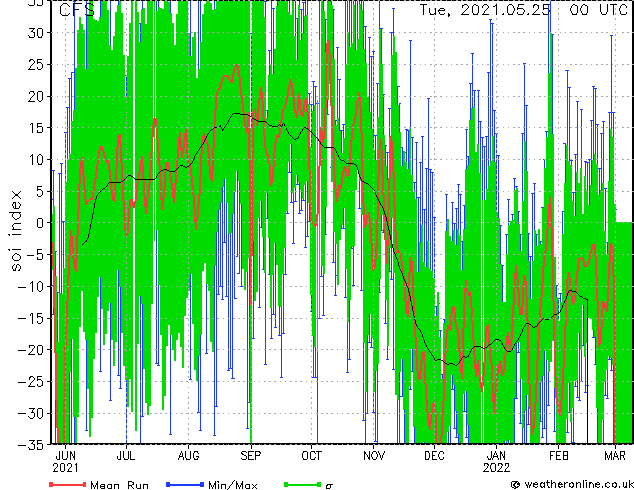
Task: Click the JUL month label
Action: [x=126, y=456]
